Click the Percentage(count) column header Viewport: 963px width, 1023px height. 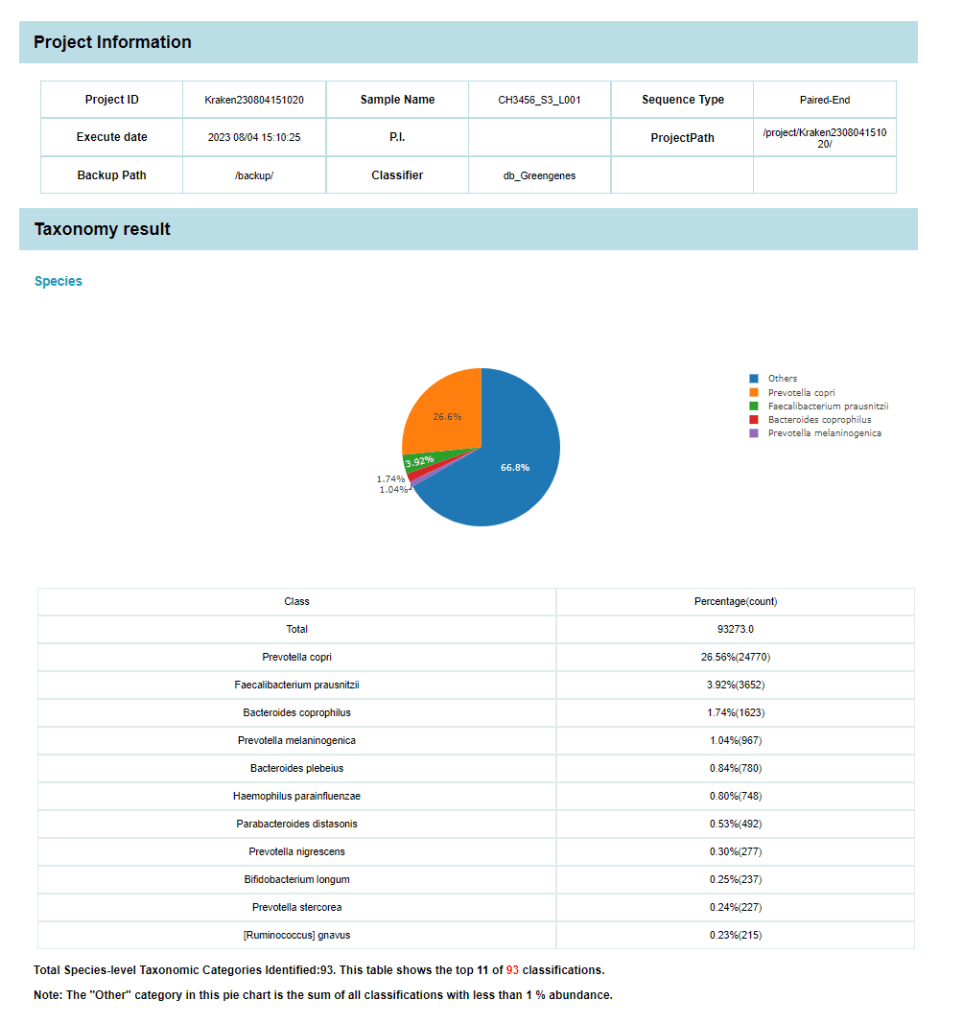(x=735, y=602)
